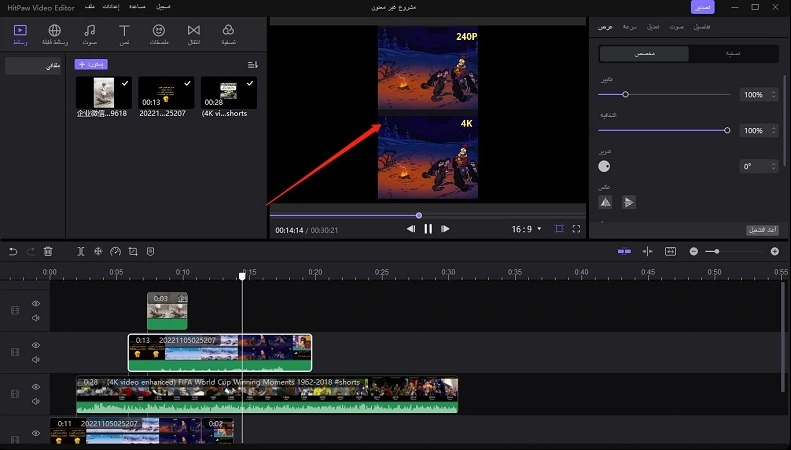Click the preview crop frame icon
The image size is (791, 450).
pyautogui.click(x=559, y=229)
